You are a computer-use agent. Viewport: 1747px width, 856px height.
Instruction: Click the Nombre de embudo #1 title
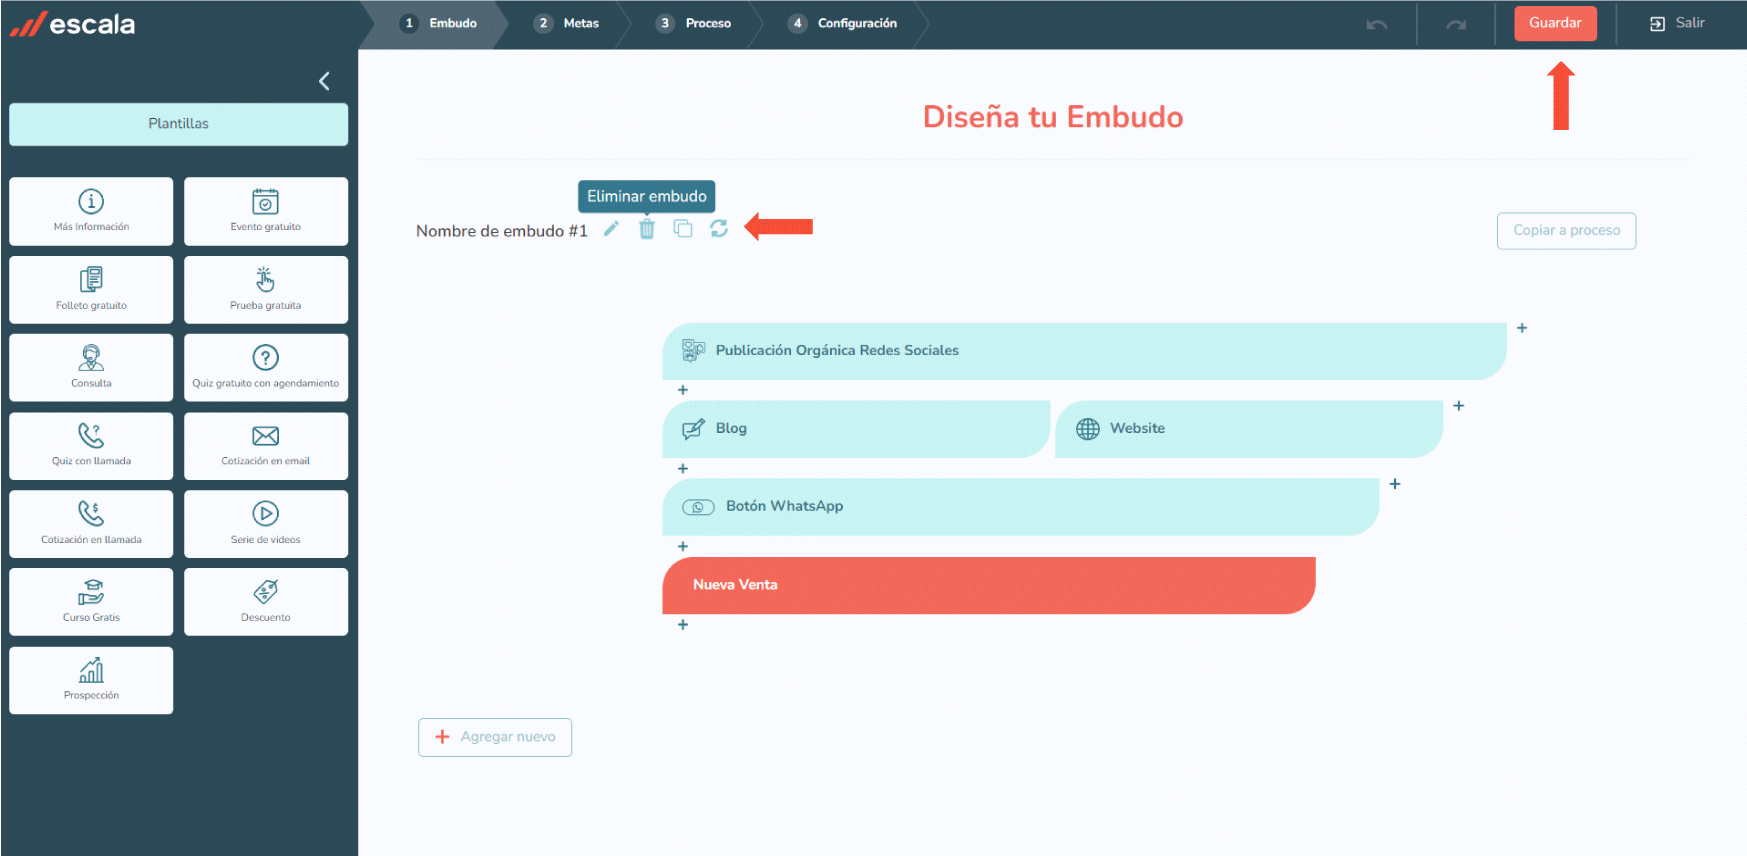[x=502, y=231]
